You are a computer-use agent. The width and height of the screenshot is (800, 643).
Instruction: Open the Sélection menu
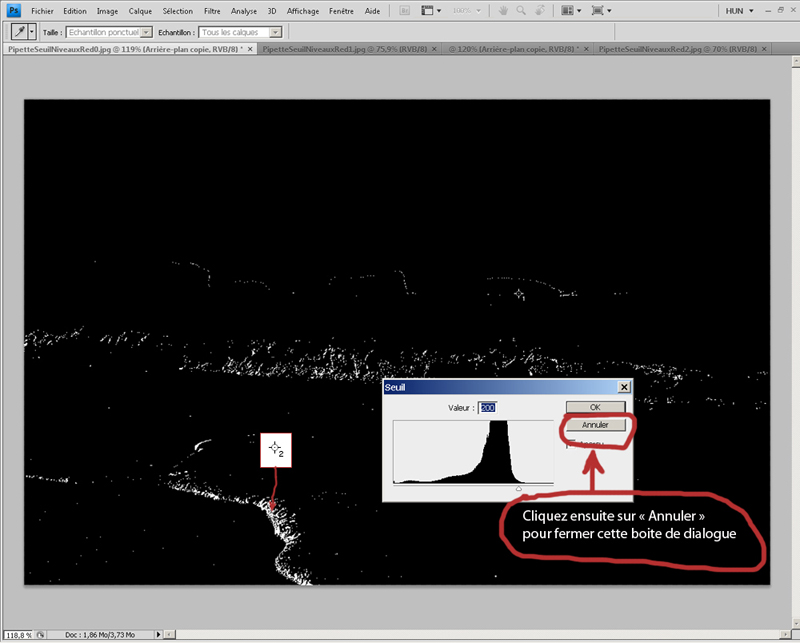[178, 11]
